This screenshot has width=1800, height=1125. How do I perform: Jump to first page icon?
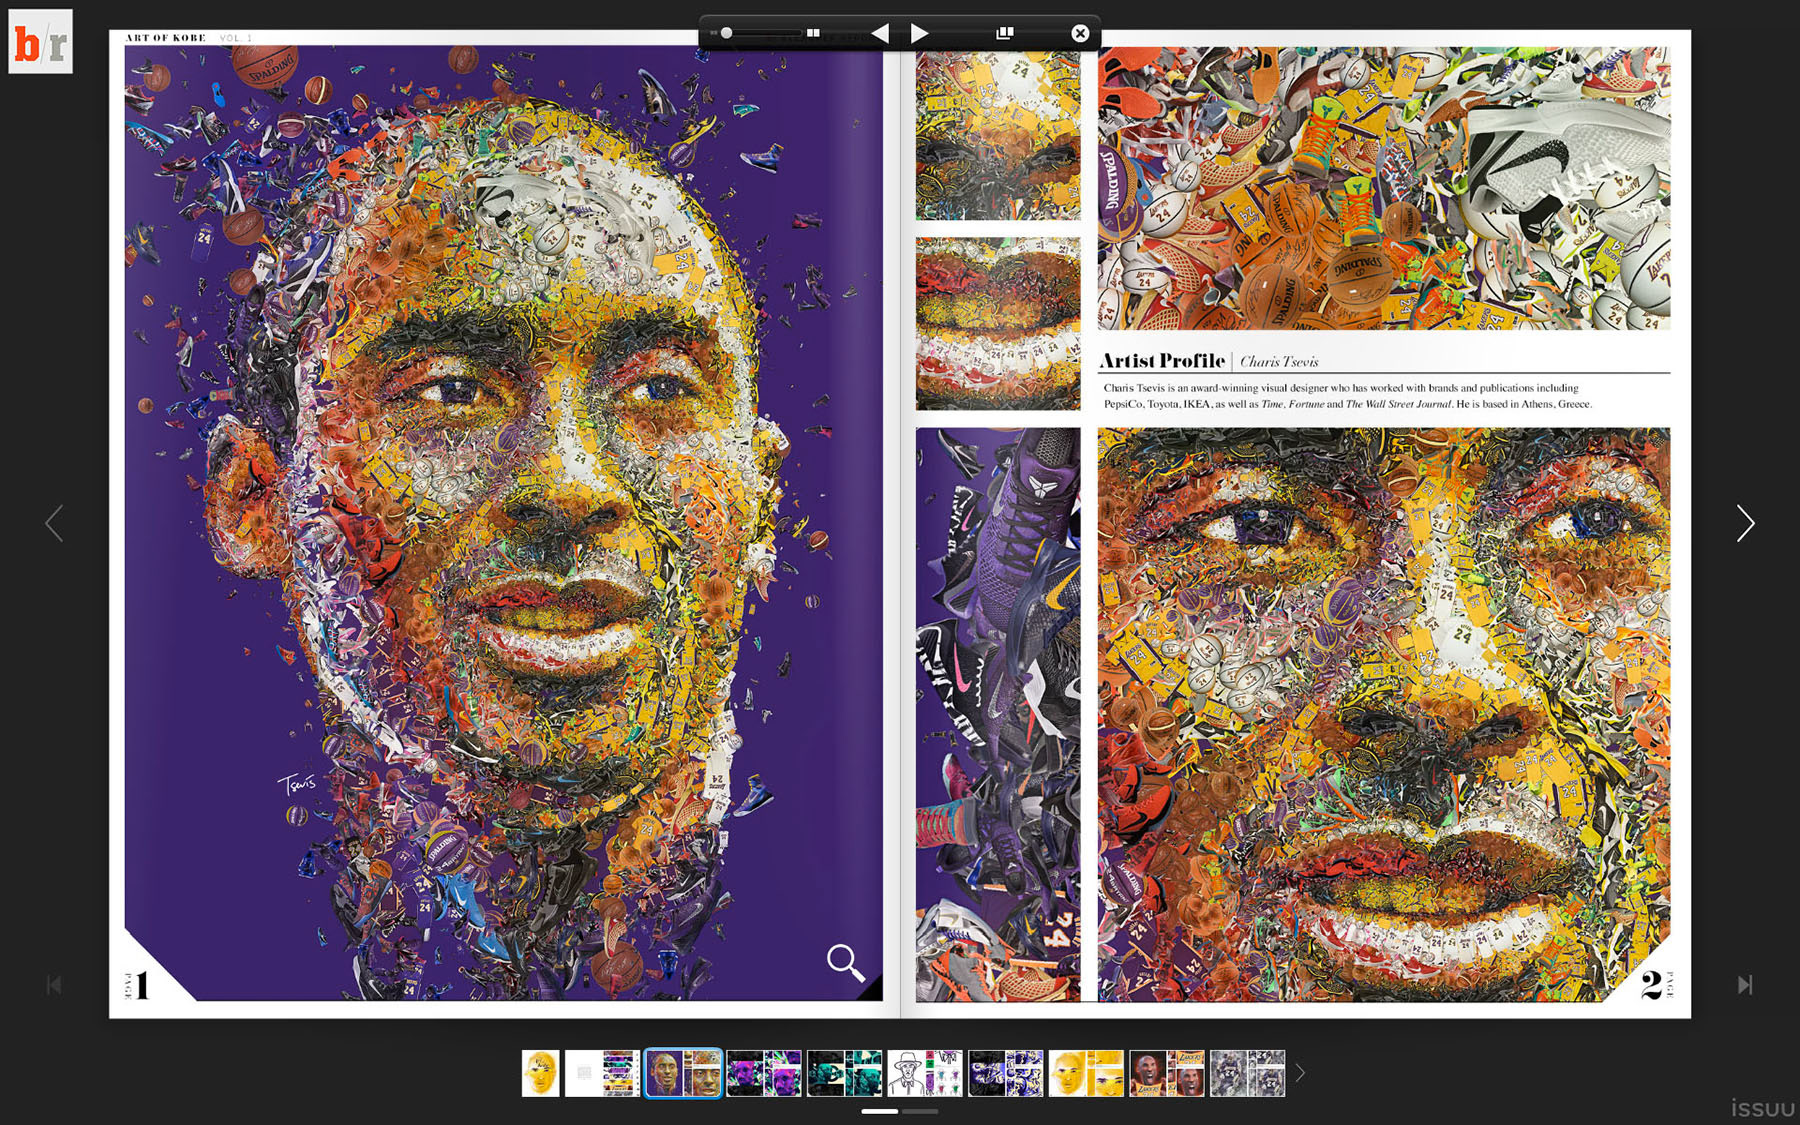54,985
